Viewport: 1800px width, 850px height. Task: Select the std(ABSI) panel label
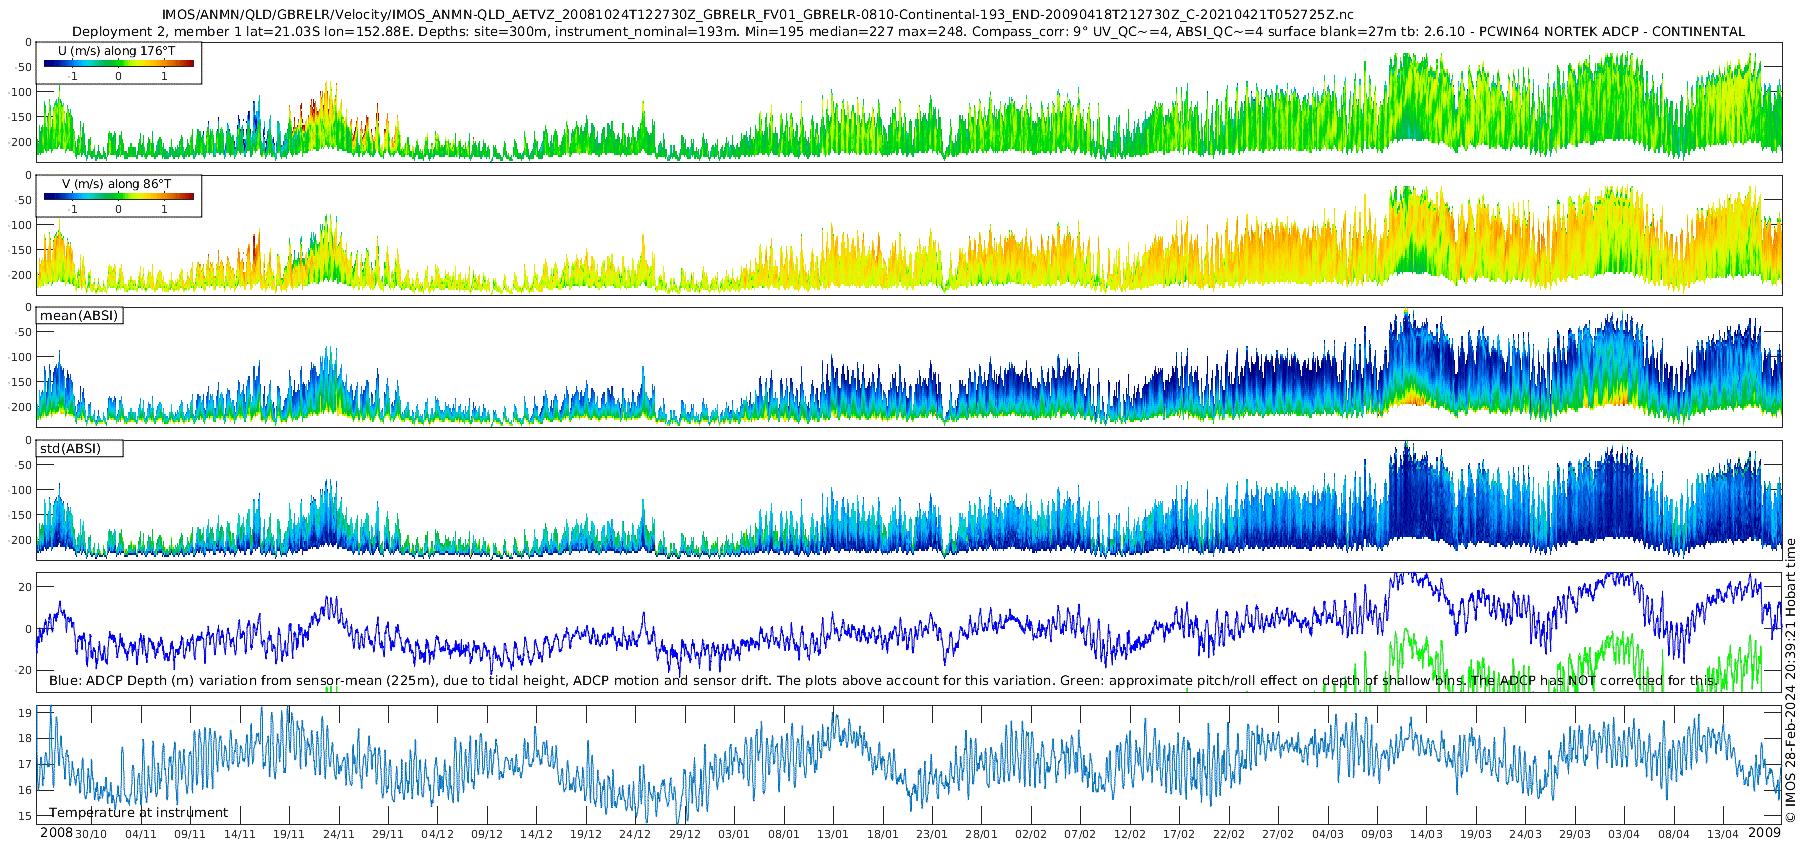79,448
